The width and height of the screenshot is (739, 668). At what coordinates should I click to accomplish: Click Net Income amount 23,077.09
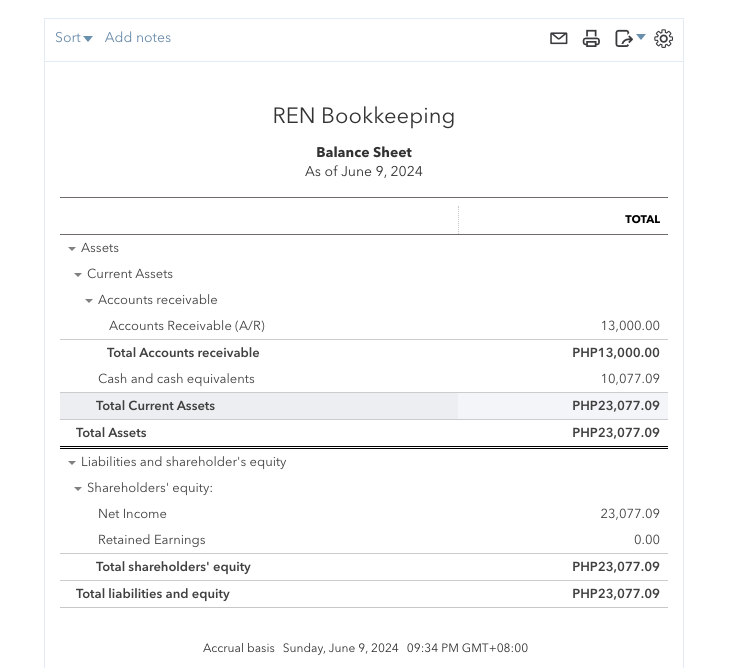click(630, 514)
